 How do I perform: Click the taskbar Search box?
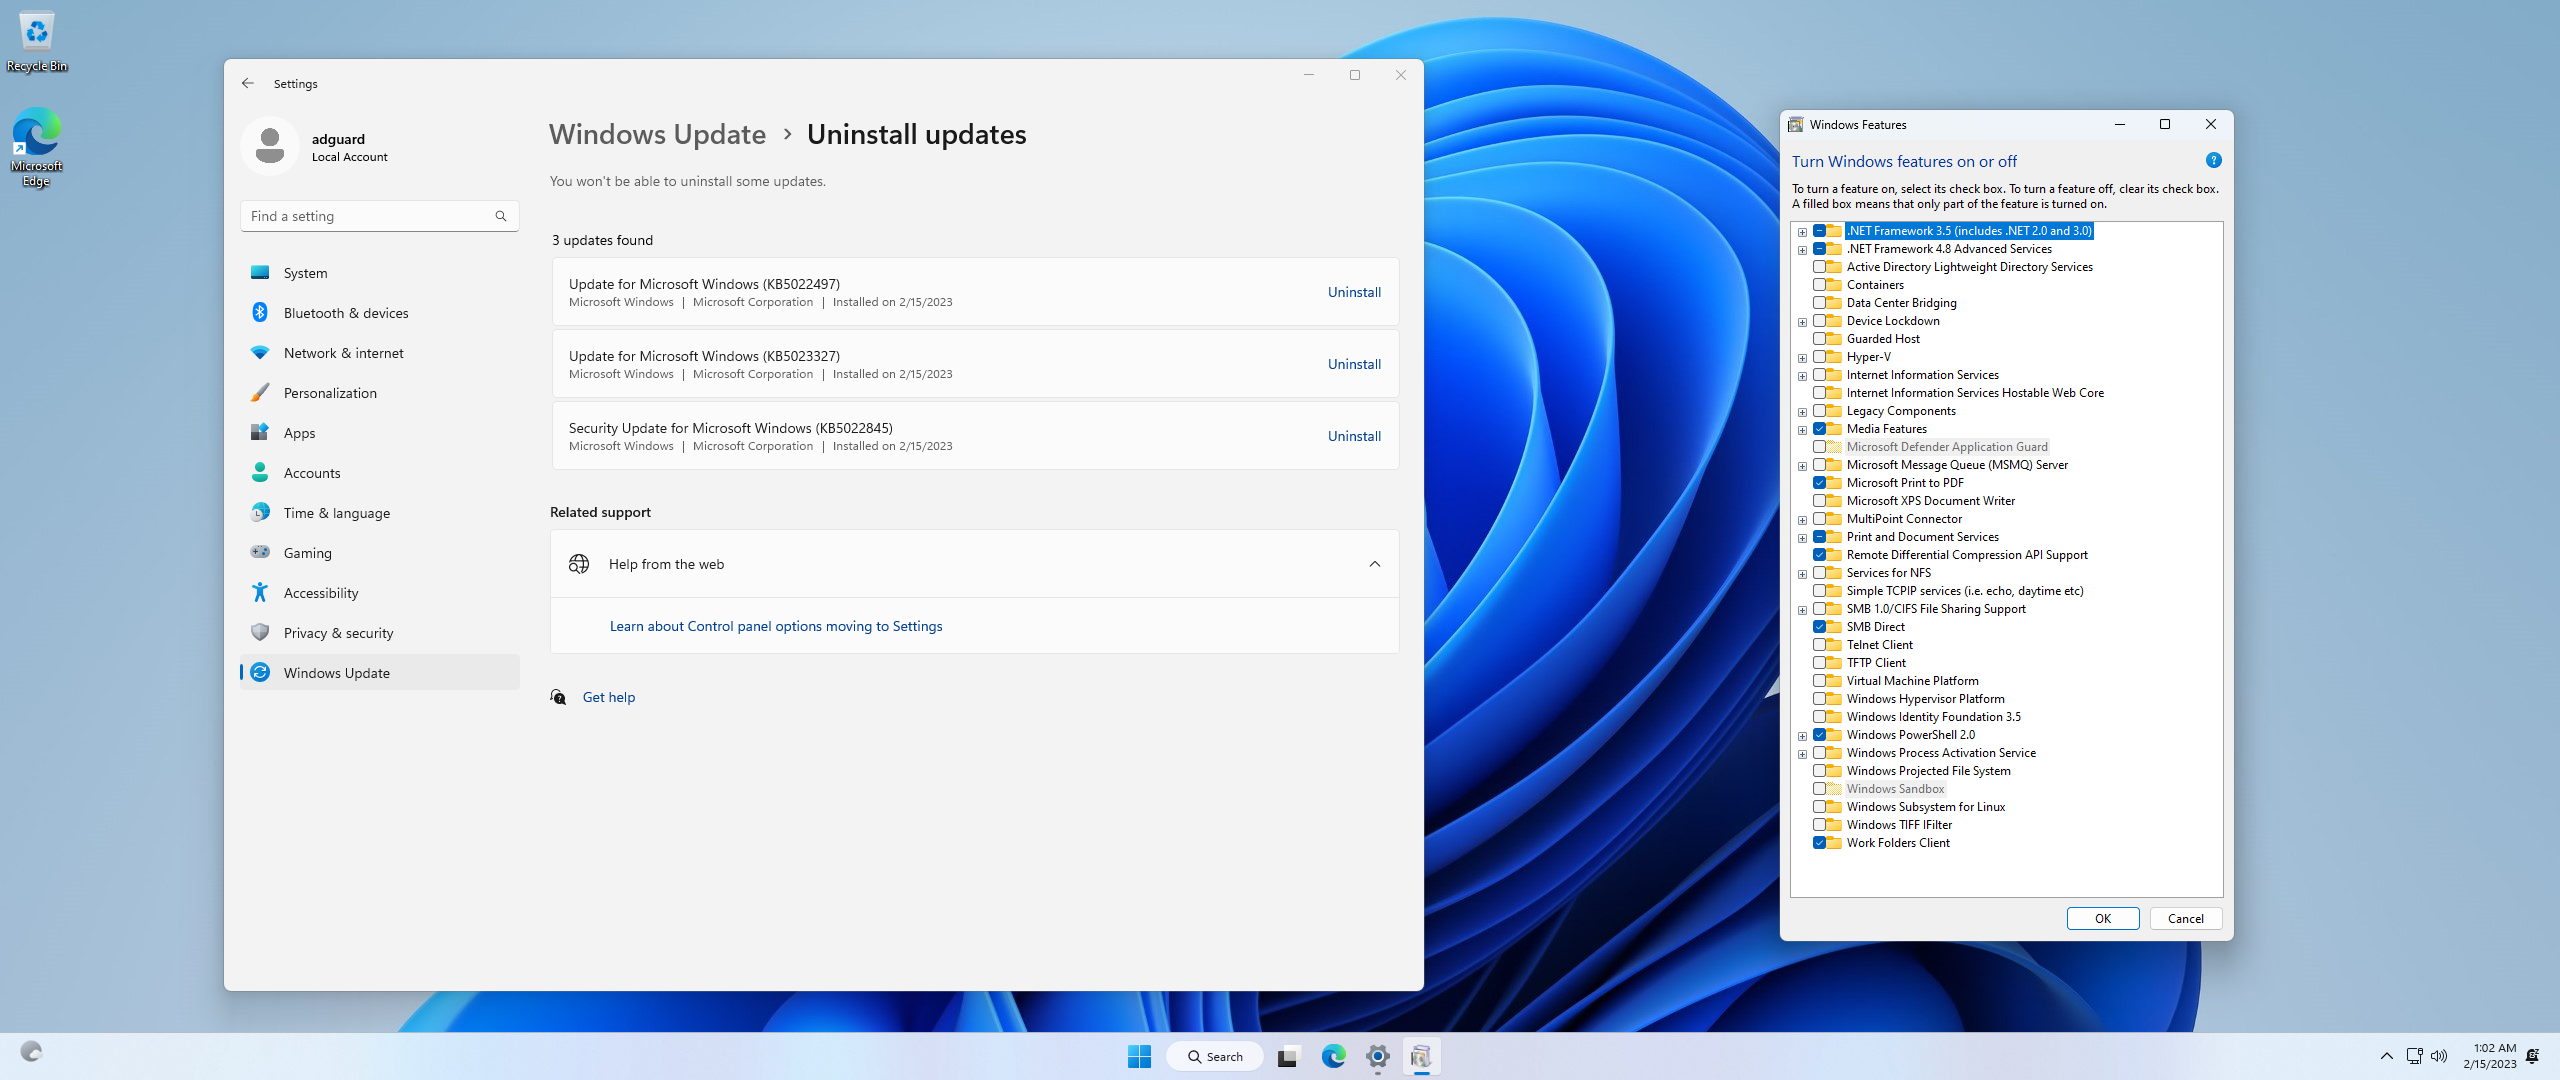(x=1215, y=1056)
